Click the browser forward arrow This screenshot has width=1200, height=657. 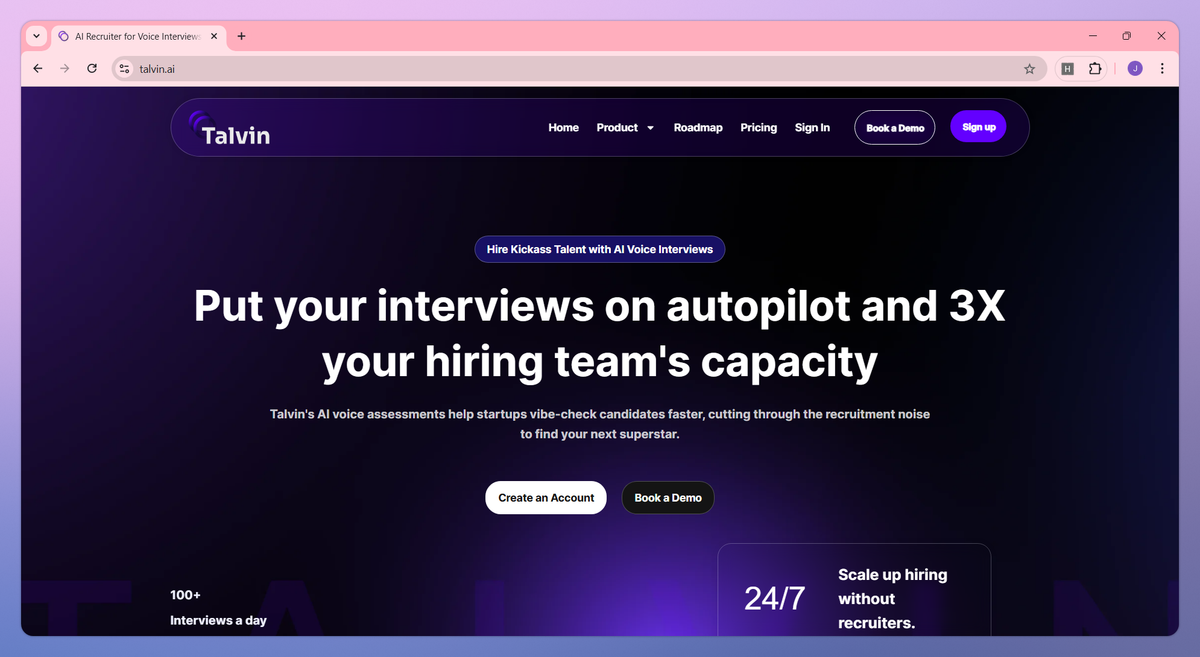click(x=65, y=69)
